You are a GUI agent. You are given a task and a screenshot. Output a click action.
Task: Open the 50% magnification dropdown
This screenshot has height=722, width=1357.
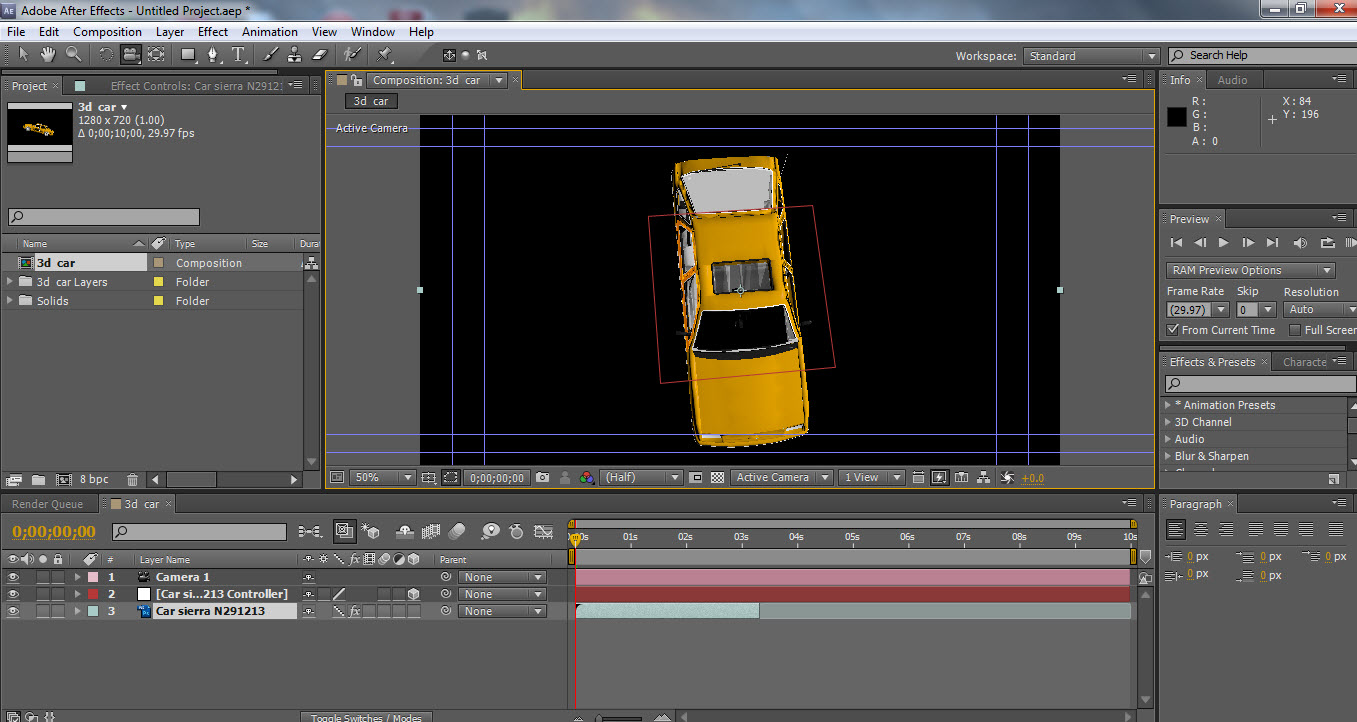coord(380,478)
